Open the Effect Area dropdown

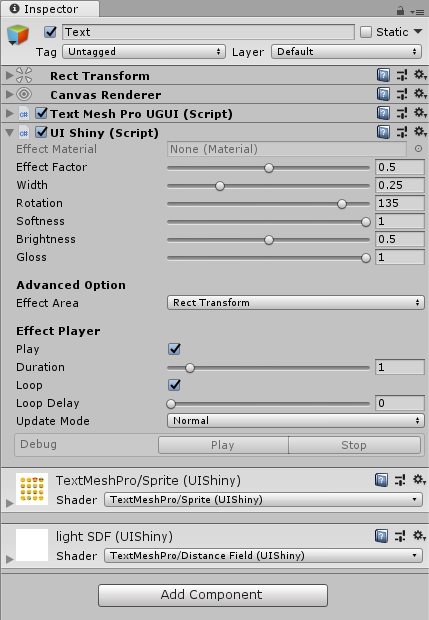pyautogui.click(x=296, y=303)
